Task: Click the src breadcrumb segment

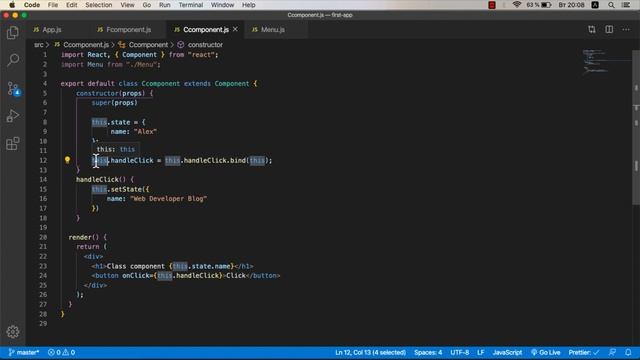Action: (x=38, y=44)
